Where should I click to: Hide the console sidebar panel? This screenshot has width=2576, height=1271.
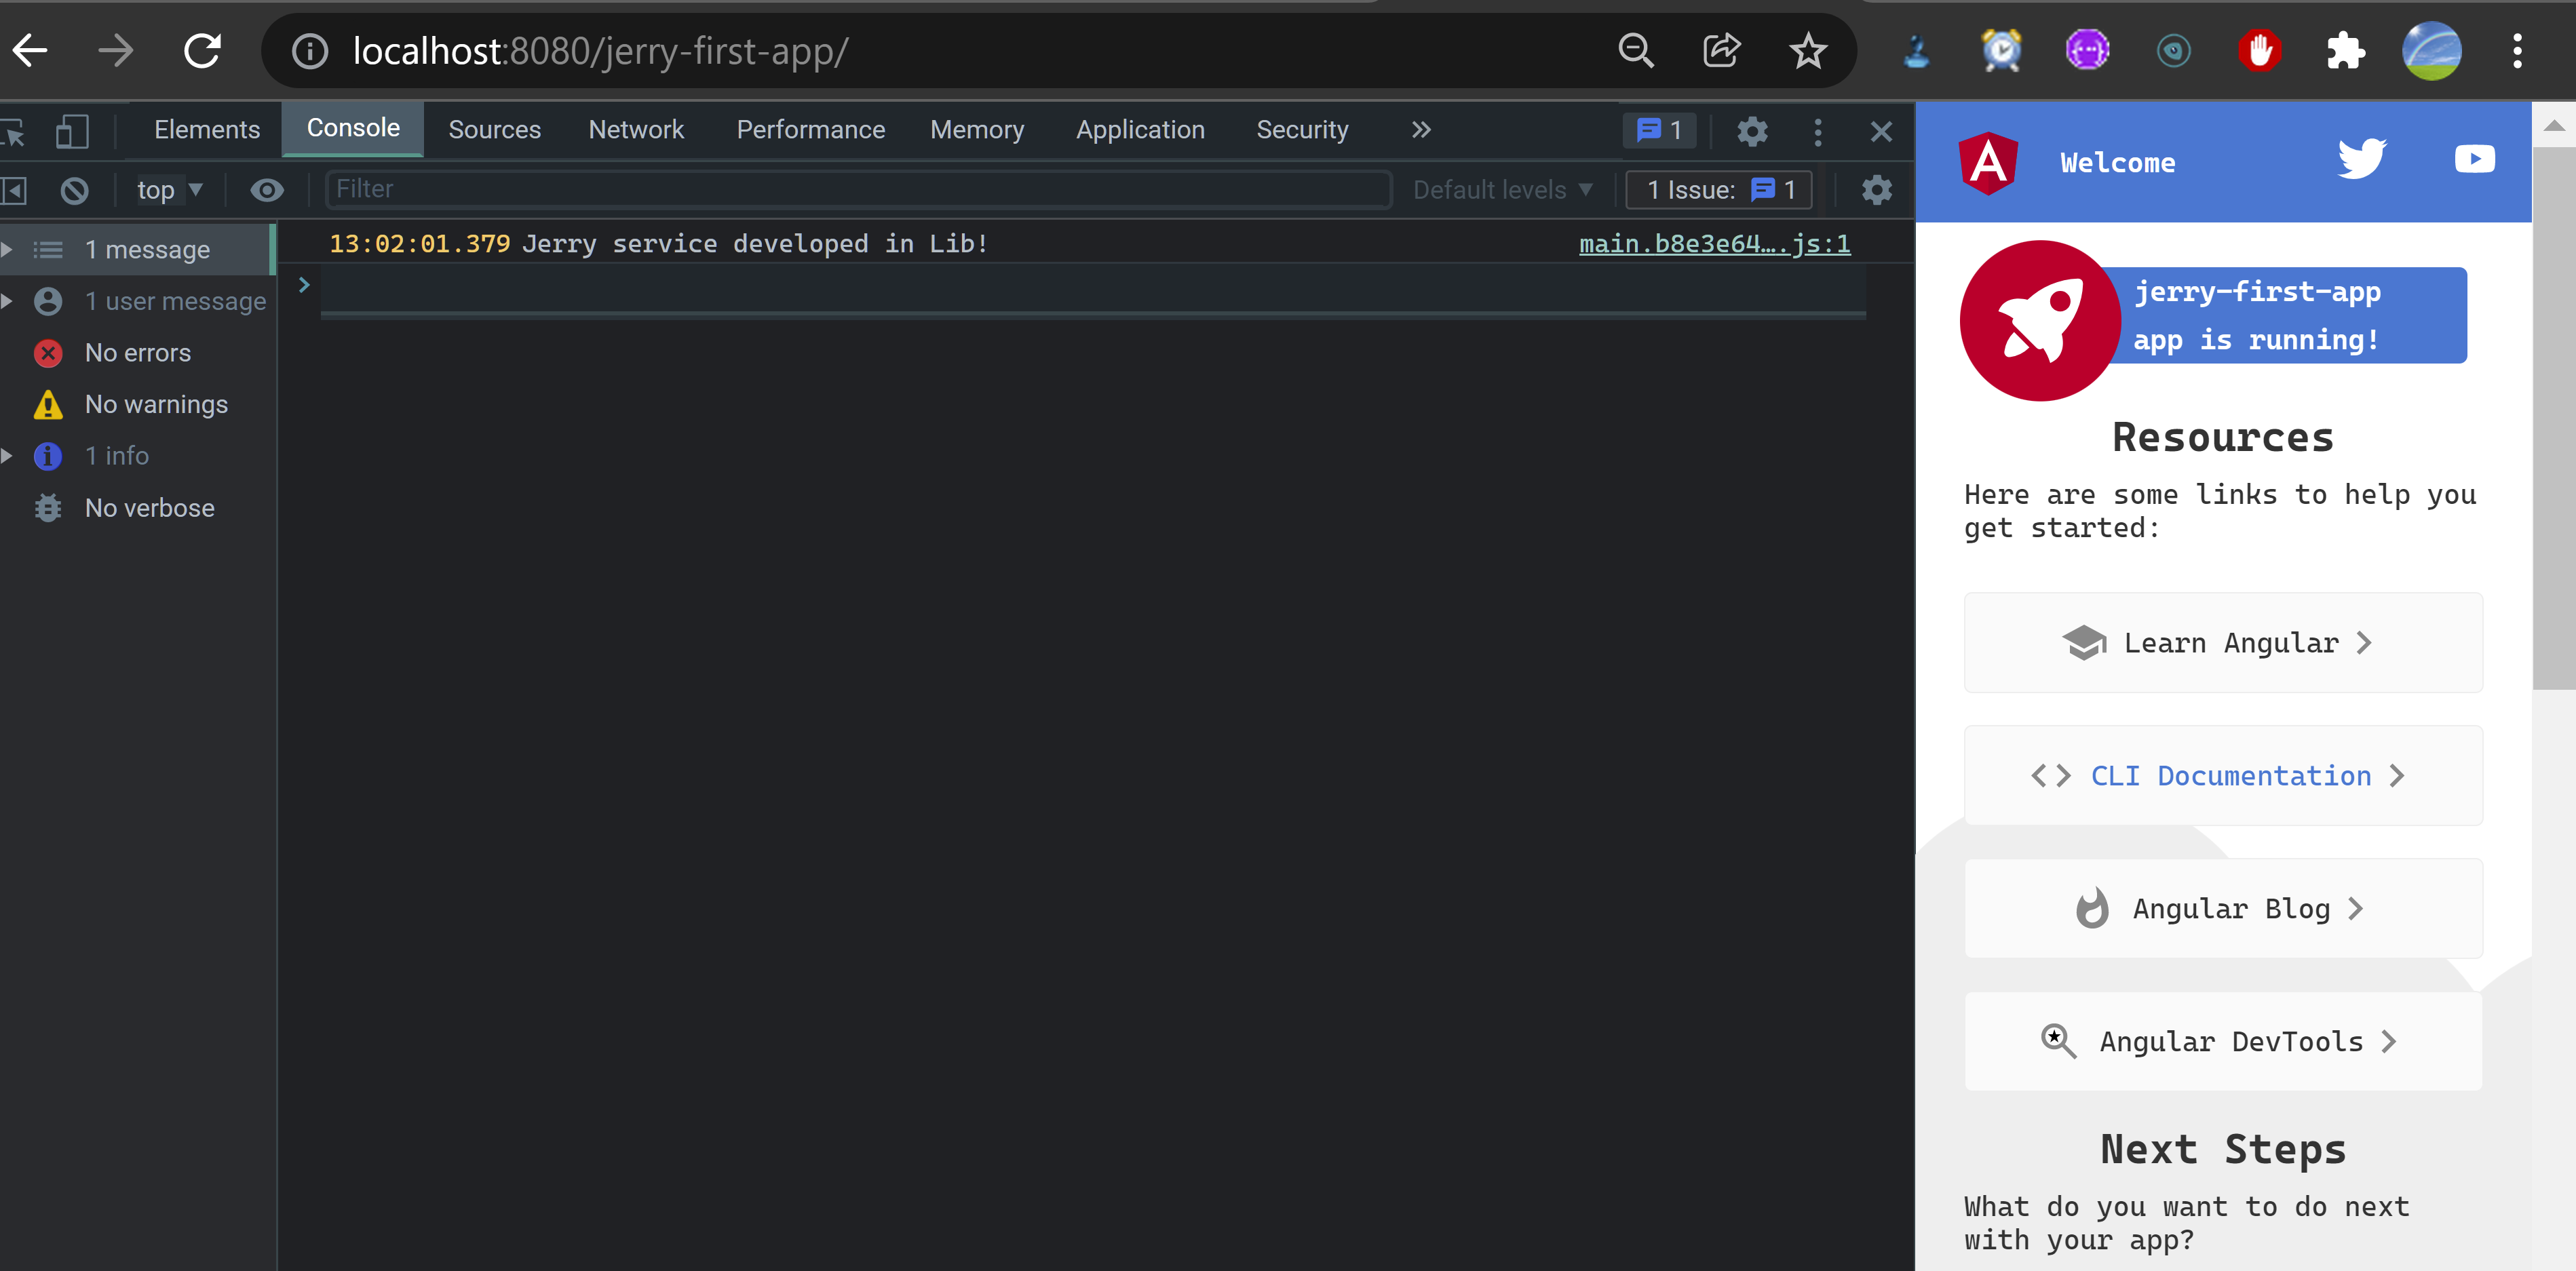(14, 190)
